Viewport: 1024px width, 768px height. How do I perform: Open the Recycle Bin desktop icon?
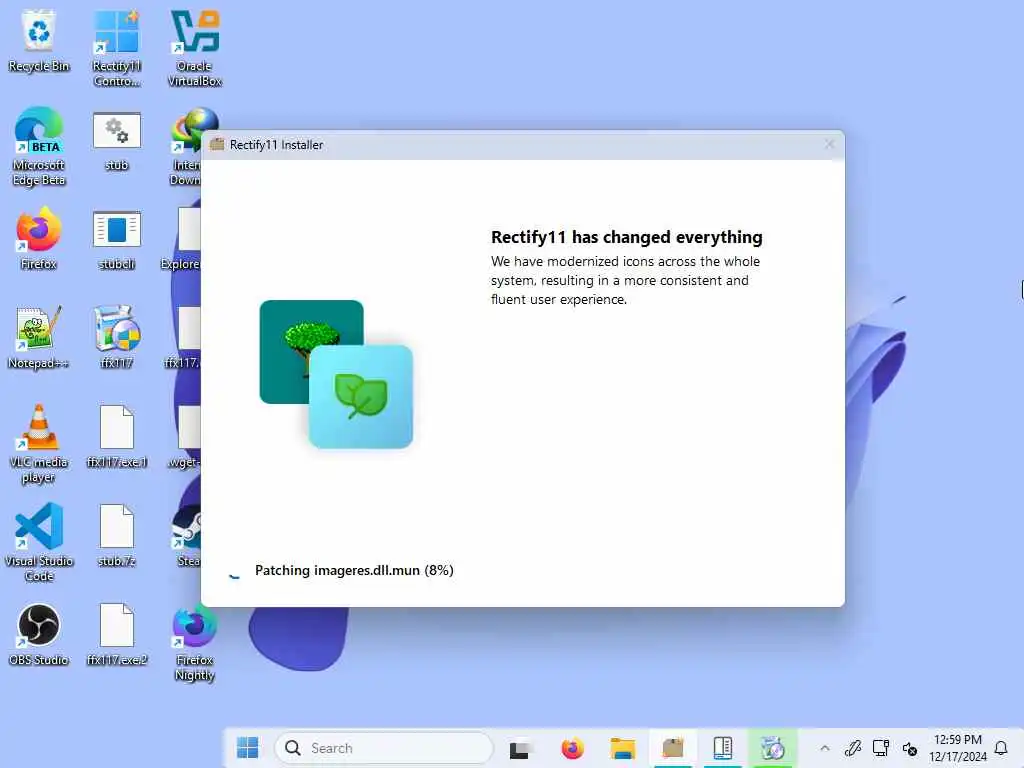tap(39, 40)
